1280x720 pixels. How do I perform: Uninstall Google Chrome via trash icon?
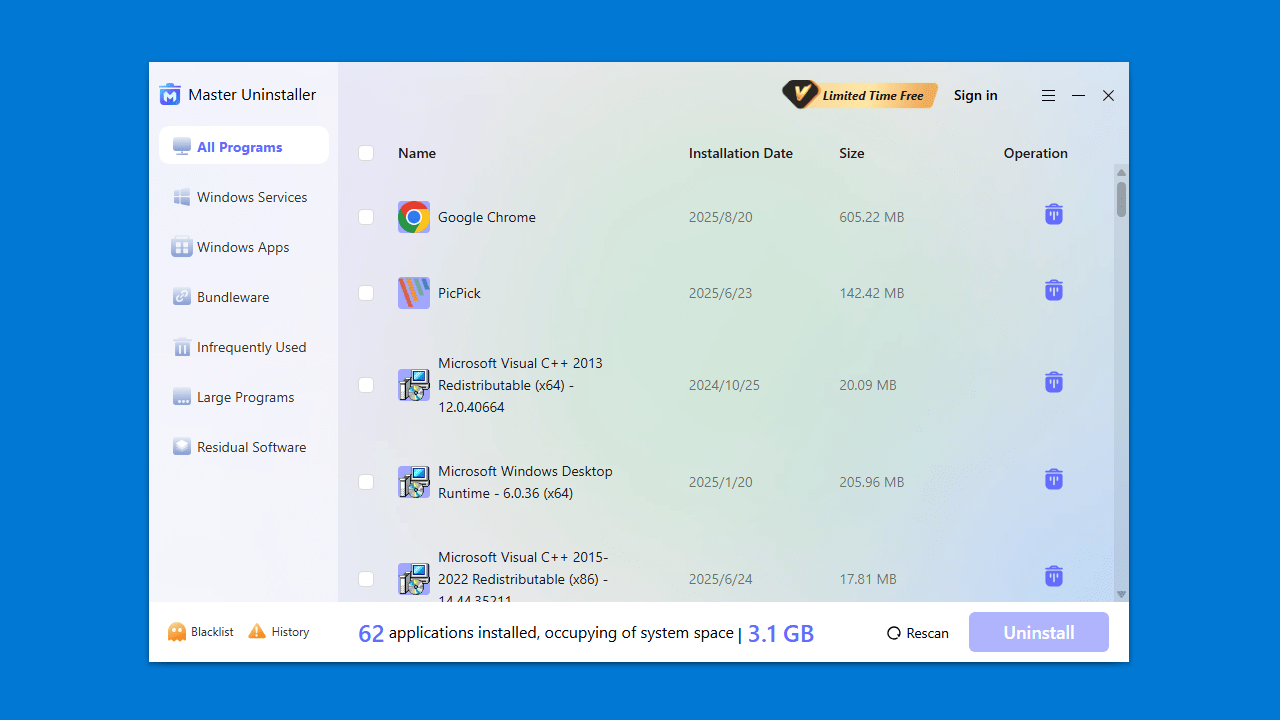pos(1054,214)
